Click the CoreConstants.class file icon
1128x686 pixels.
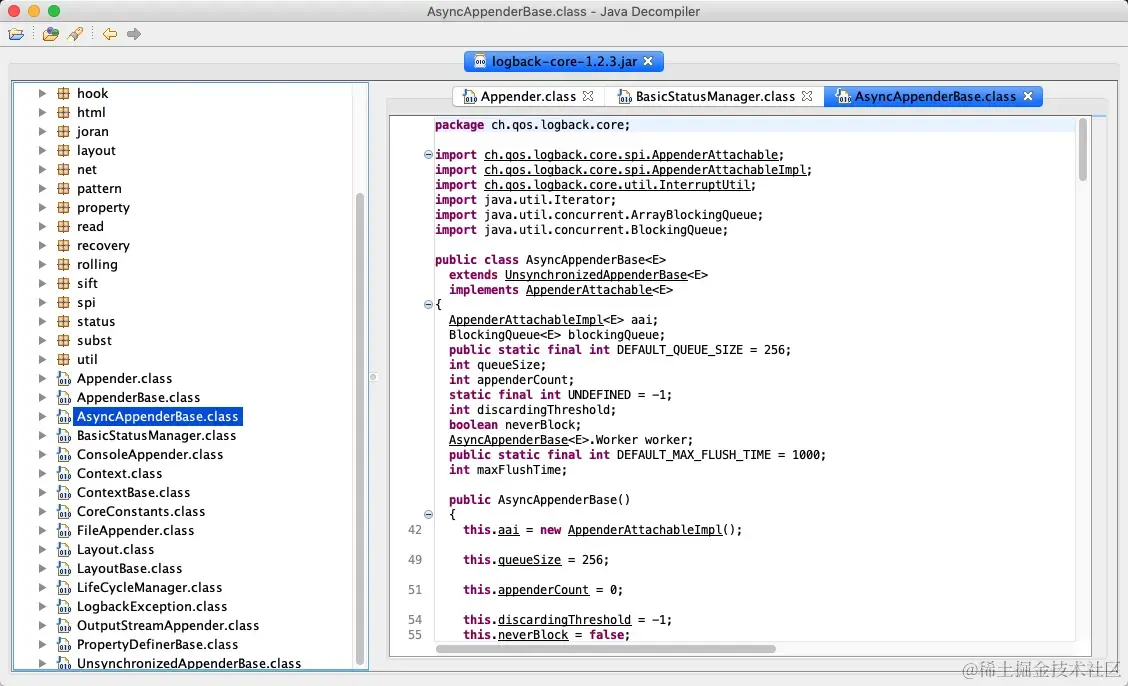(63, 511)
